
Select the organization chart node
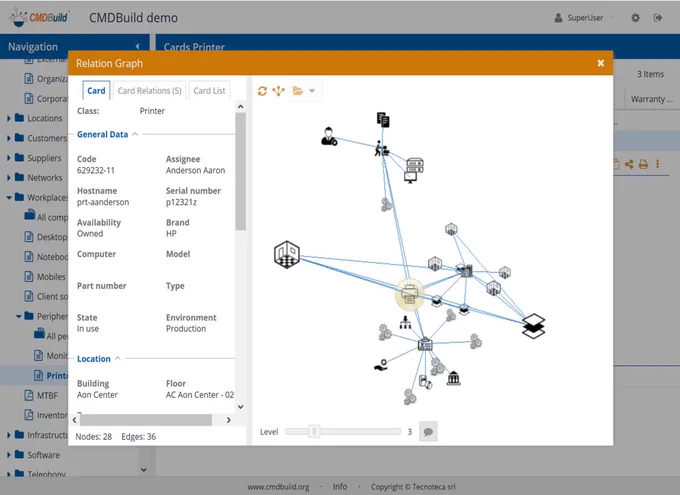[405, 322]
